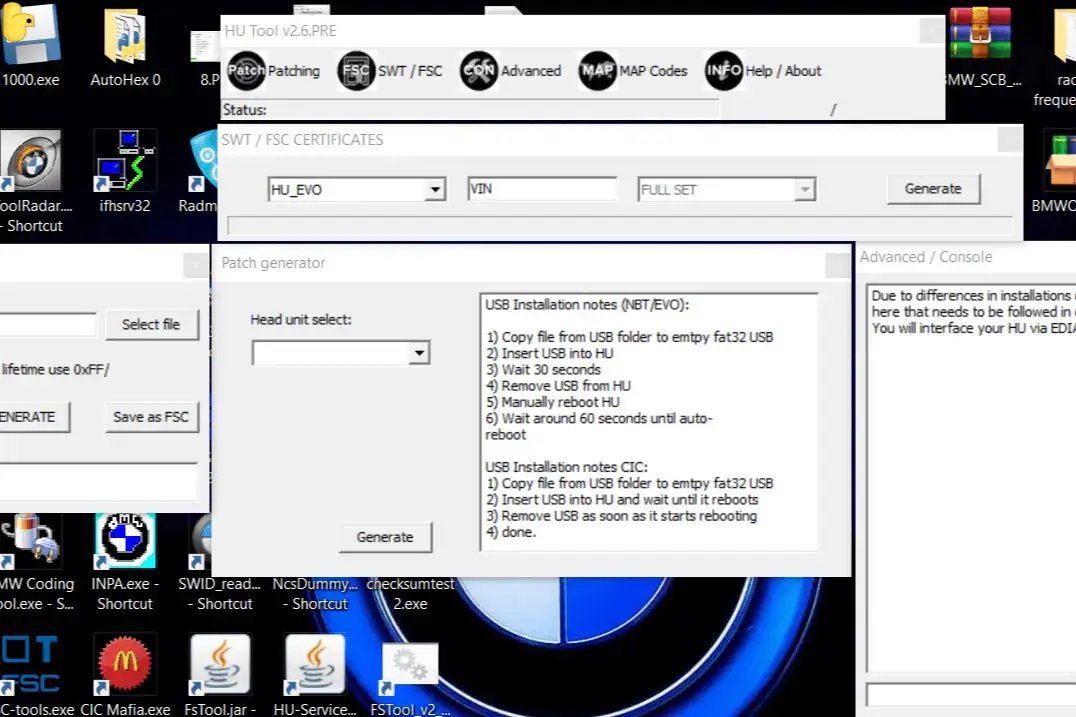The image size is (1076, 717).
Task: Open the SWT / FSC section icon
Action: (x=356, y=71)
